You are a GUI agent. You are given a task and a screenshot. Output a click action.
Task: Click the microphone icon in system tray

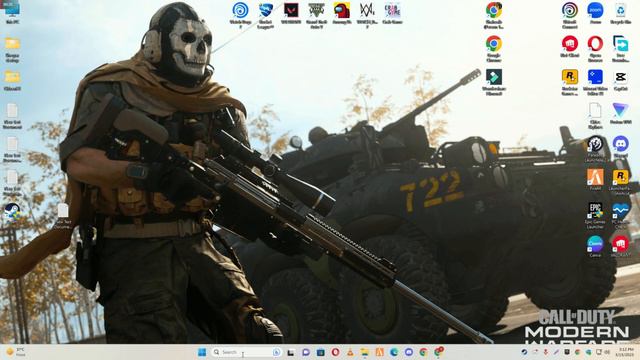click(x=546, y=352)
